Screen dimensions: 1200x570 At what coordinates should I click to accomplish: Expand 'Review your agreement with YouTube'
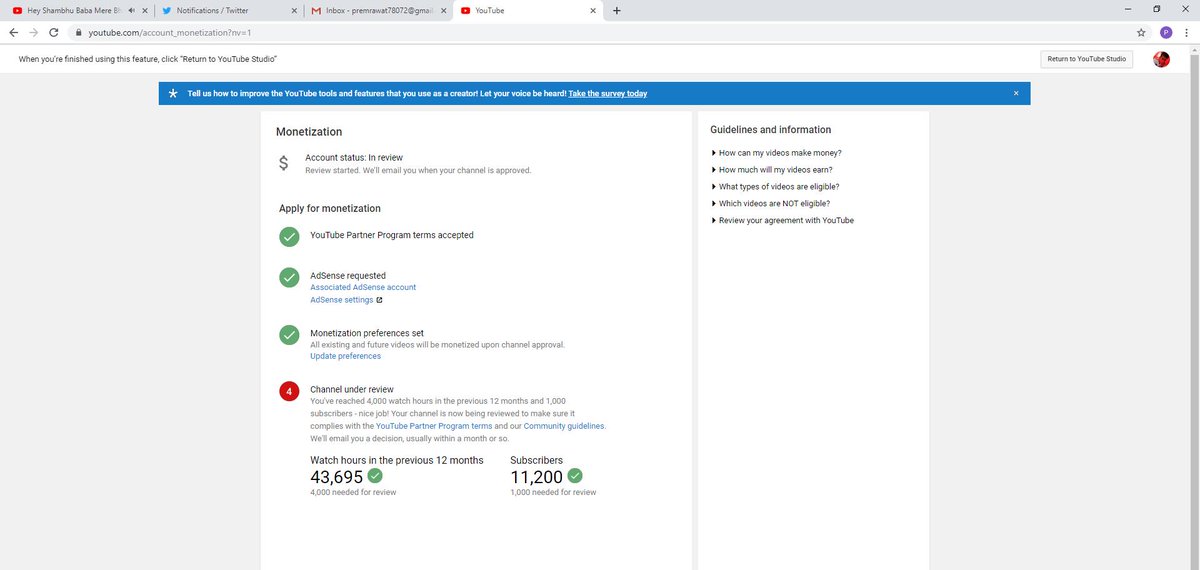(x=782, y=220)
